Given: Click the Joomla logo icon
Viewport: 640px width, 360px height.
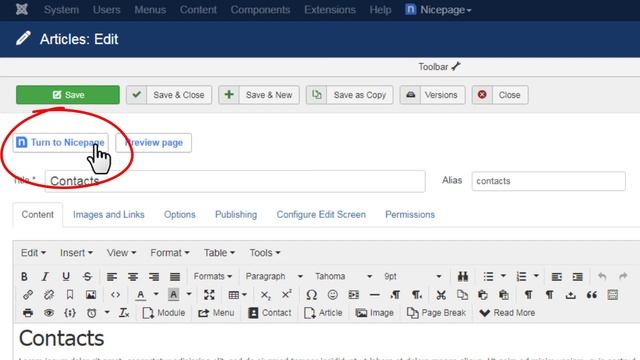Looking at the screenshot, I should click(x=22, y=9).
